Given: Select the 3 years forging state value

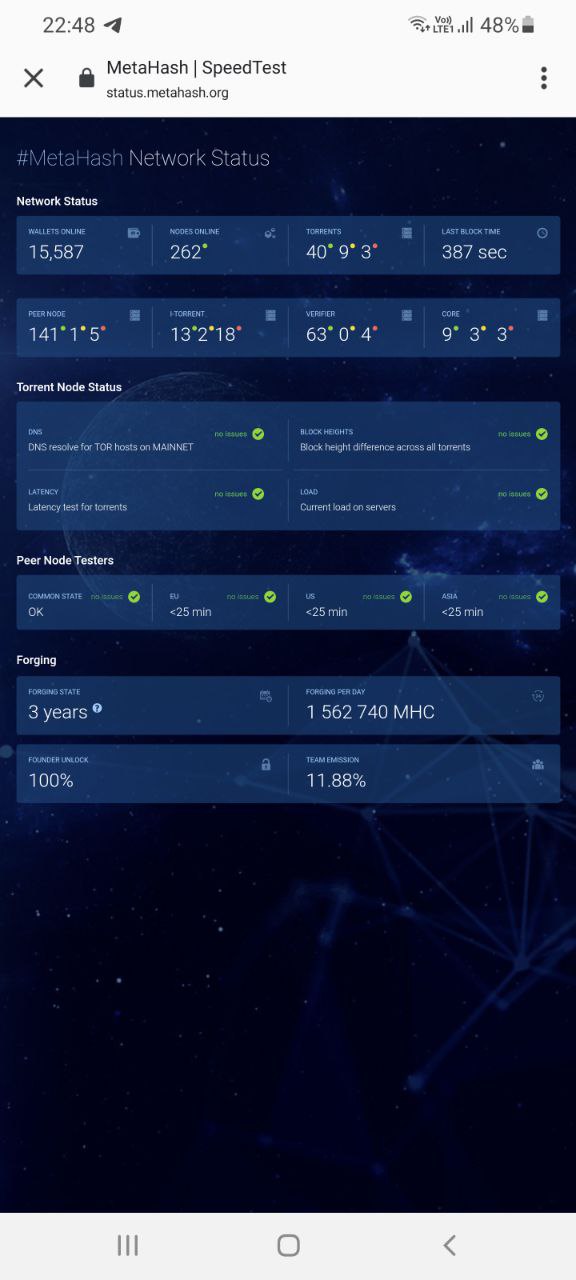Looking at the screenshot, I should pos(58,712).
